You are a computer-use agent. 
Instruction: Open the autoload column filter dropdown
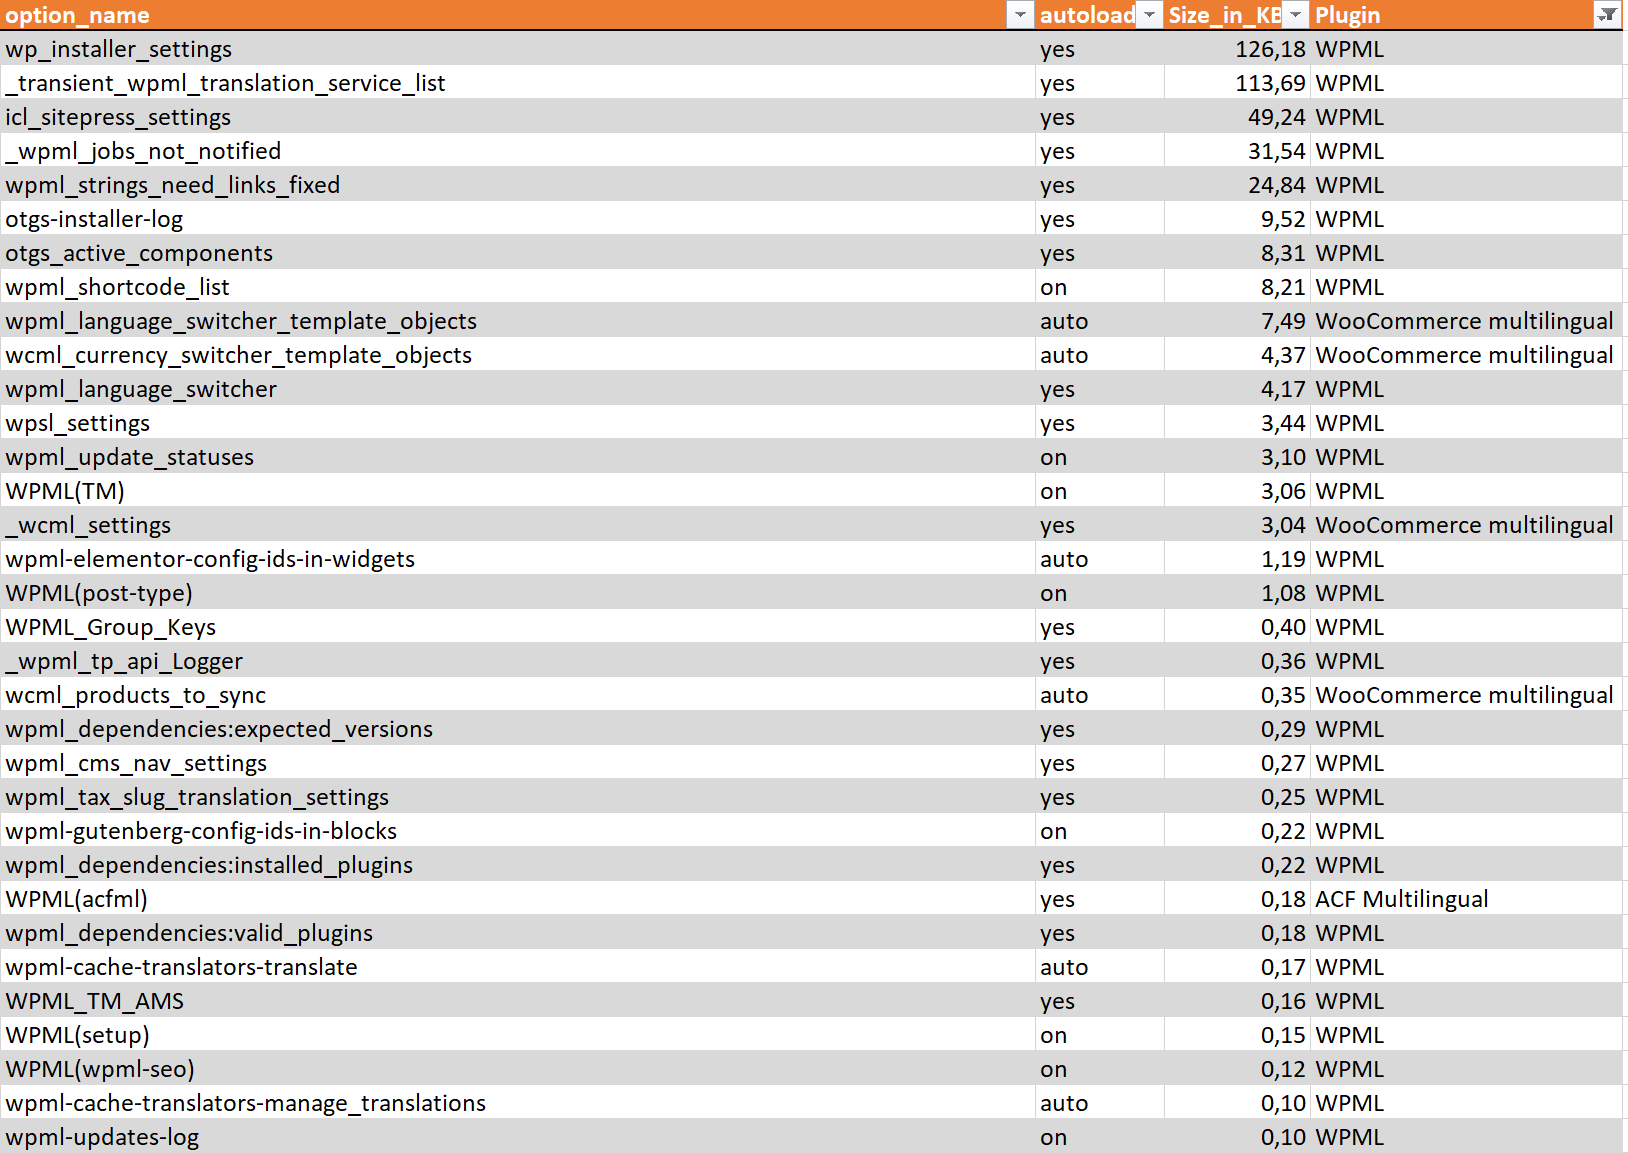pyautogui.click(x=1150, y=15)
